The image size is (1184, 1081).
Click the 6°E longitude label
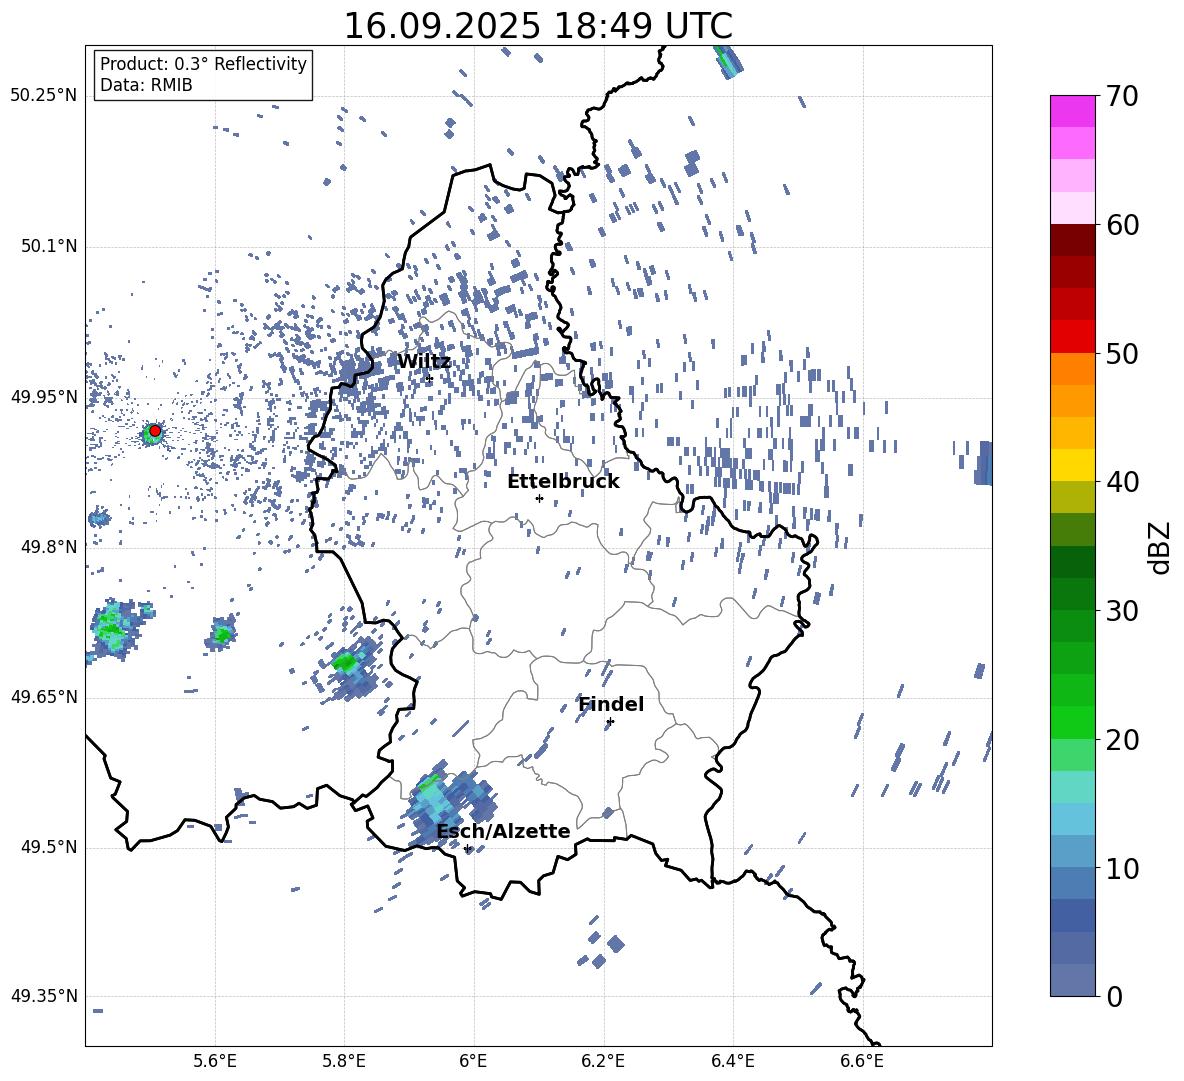(473, 1062)
